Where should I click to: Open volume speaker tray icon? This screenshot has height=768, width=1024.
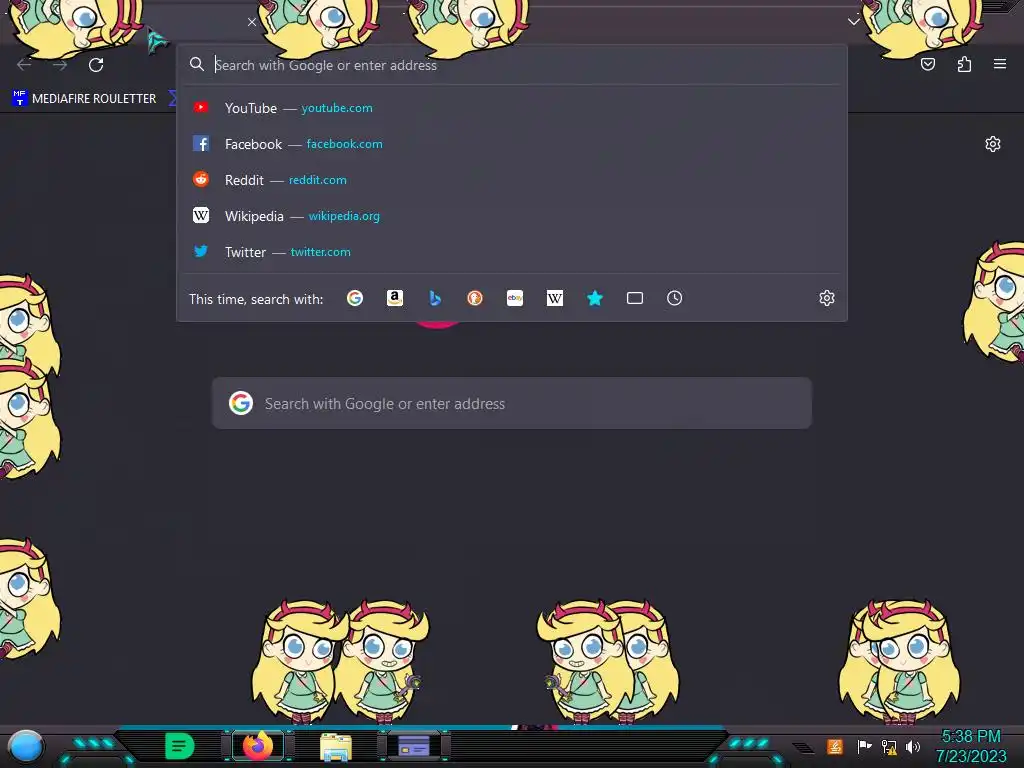[x=913, y=746]
